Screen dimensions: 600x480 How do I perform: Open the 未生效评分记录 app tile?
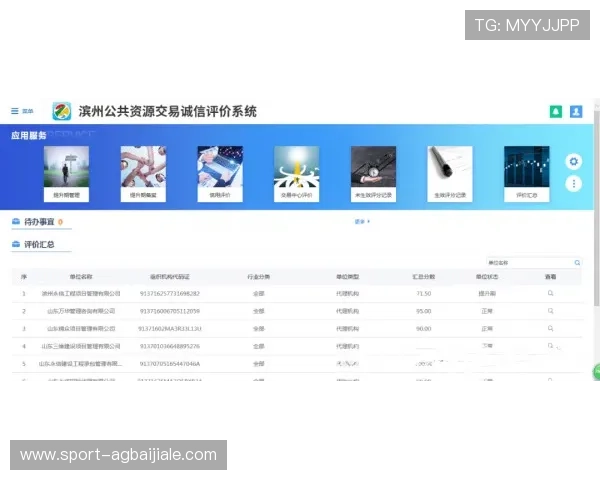pyautogui.click(x=373, y=174)
